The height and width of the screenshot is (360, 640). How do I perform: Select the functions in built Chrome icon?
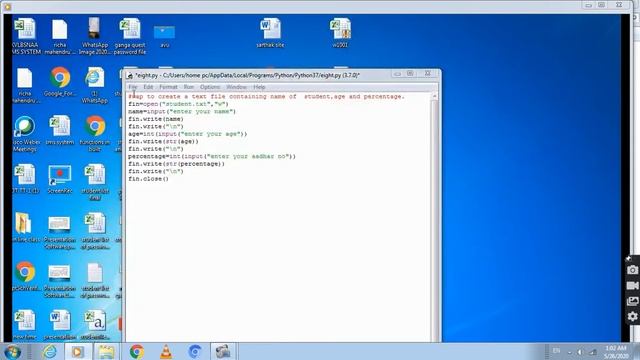click(x=95, y=134)
